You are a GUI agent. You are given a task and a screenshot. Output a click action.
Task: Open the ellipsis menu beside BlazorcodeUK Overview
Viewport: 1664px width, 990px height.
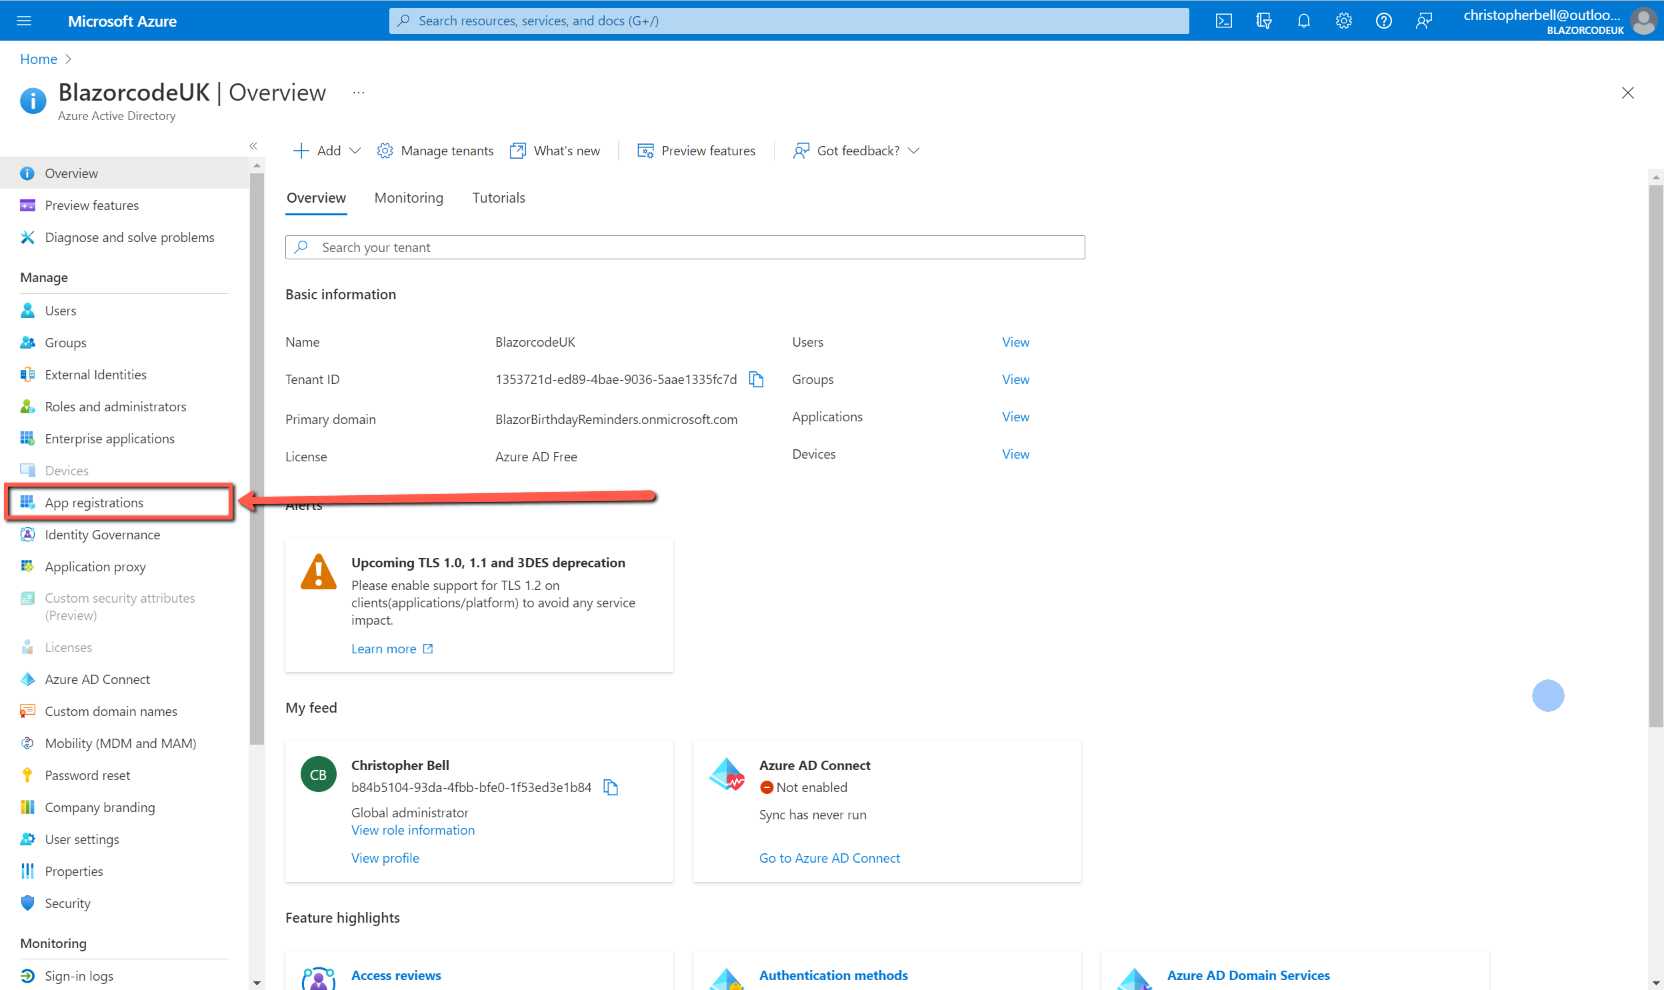pyautogui.click(x=358, y=91)
